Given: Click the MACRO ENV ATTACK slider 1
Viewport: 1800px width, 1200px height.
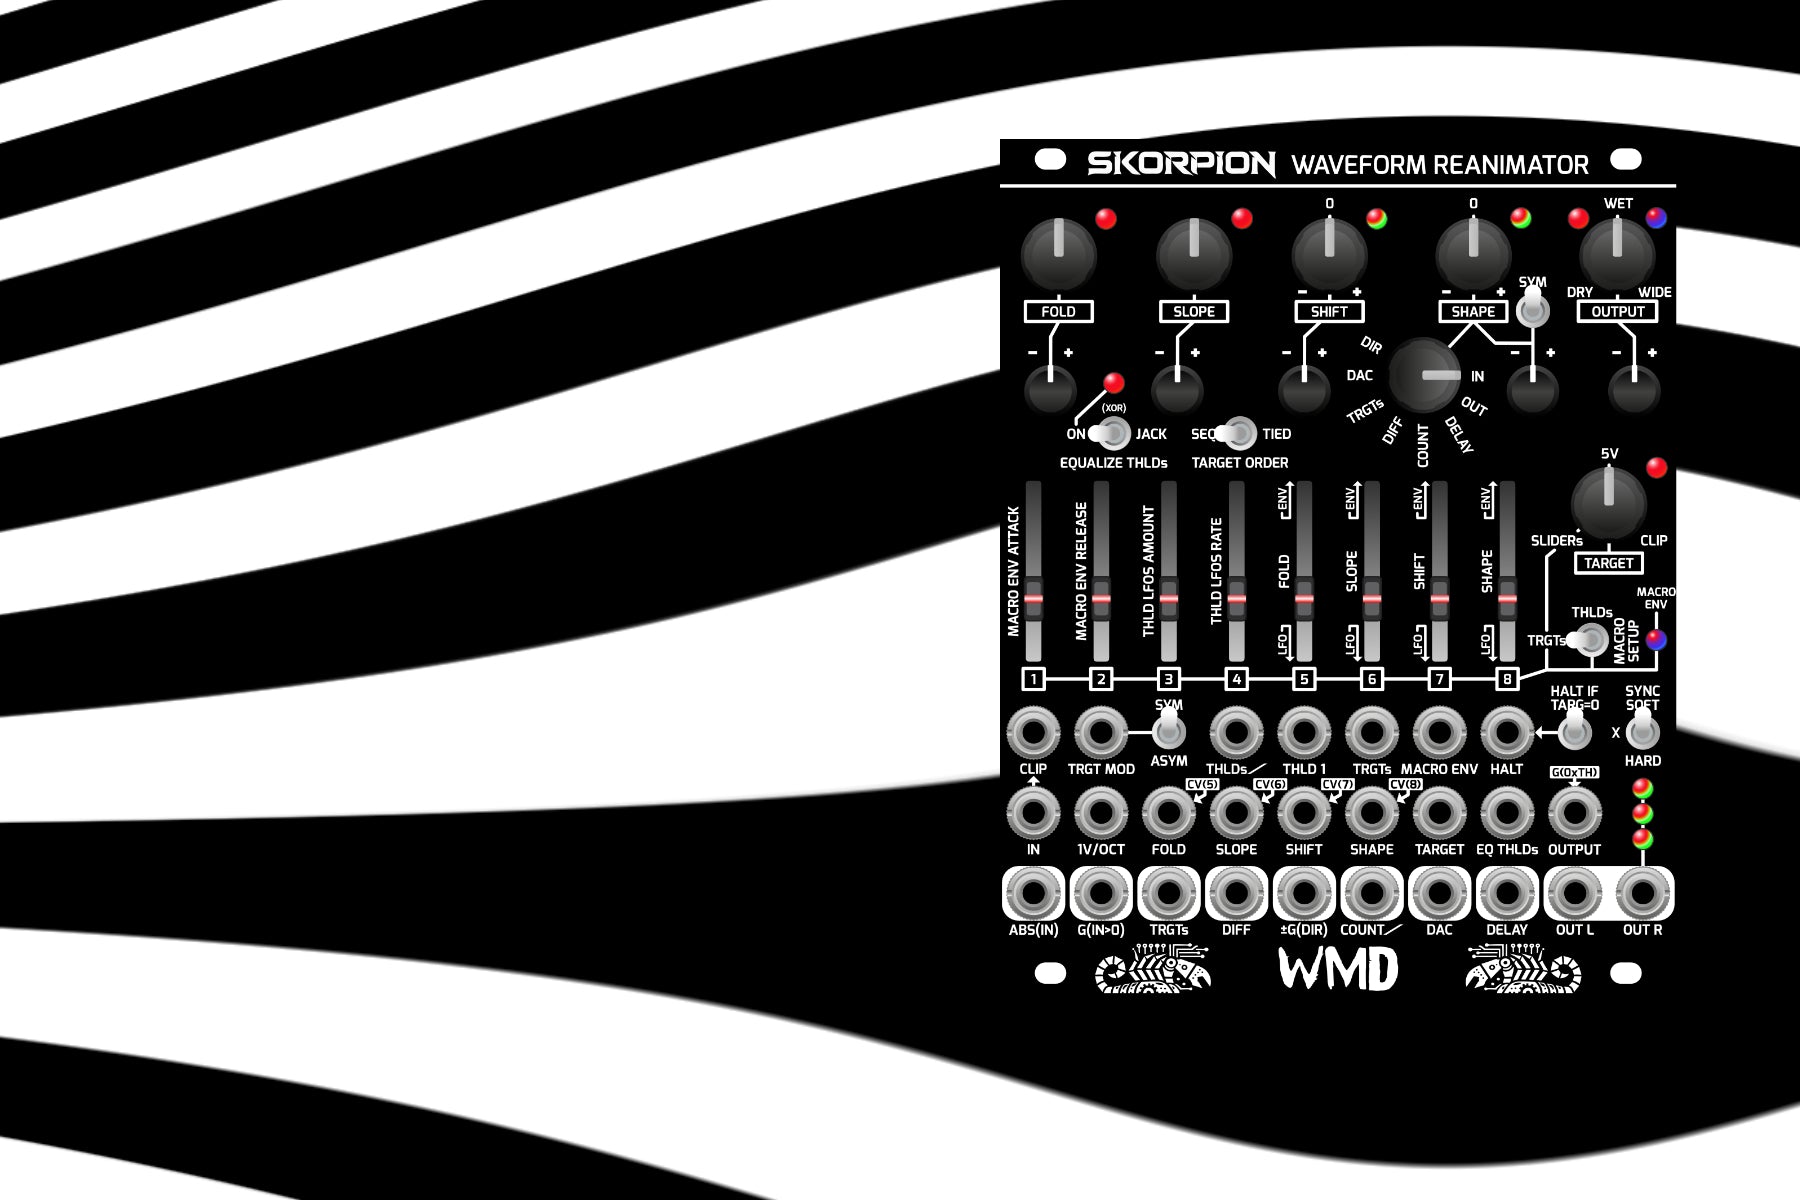Looking at the screenshot, I should tap(1033, 570).
